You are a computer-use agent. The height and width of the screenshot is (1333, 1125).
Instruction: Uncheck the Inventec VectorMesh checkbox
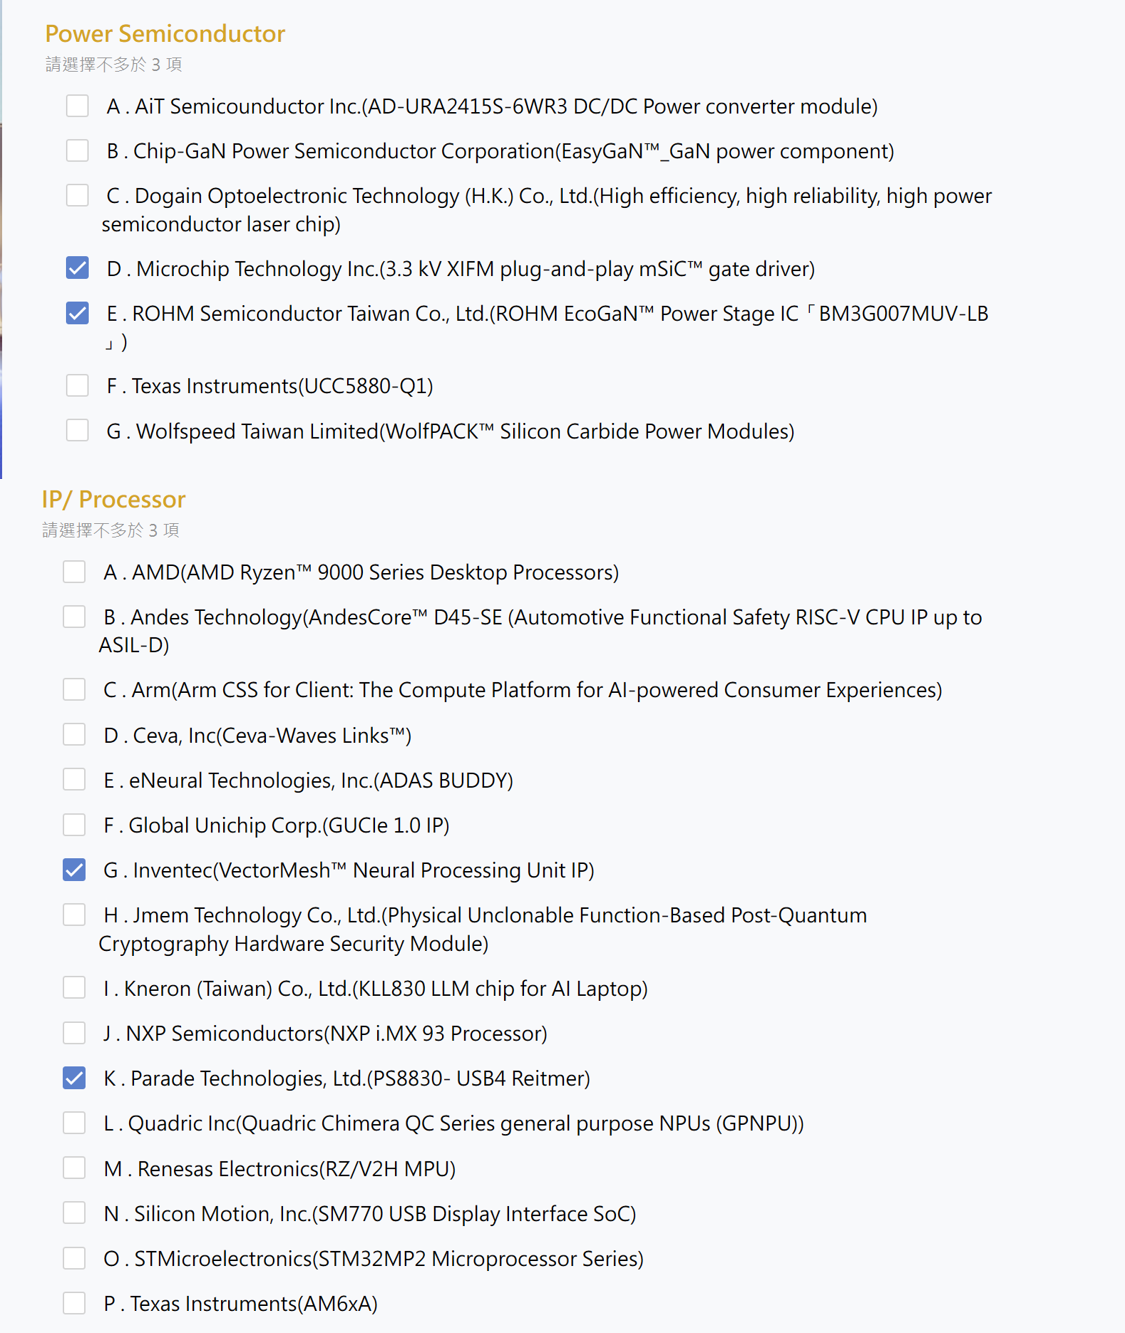pos(74,869)
